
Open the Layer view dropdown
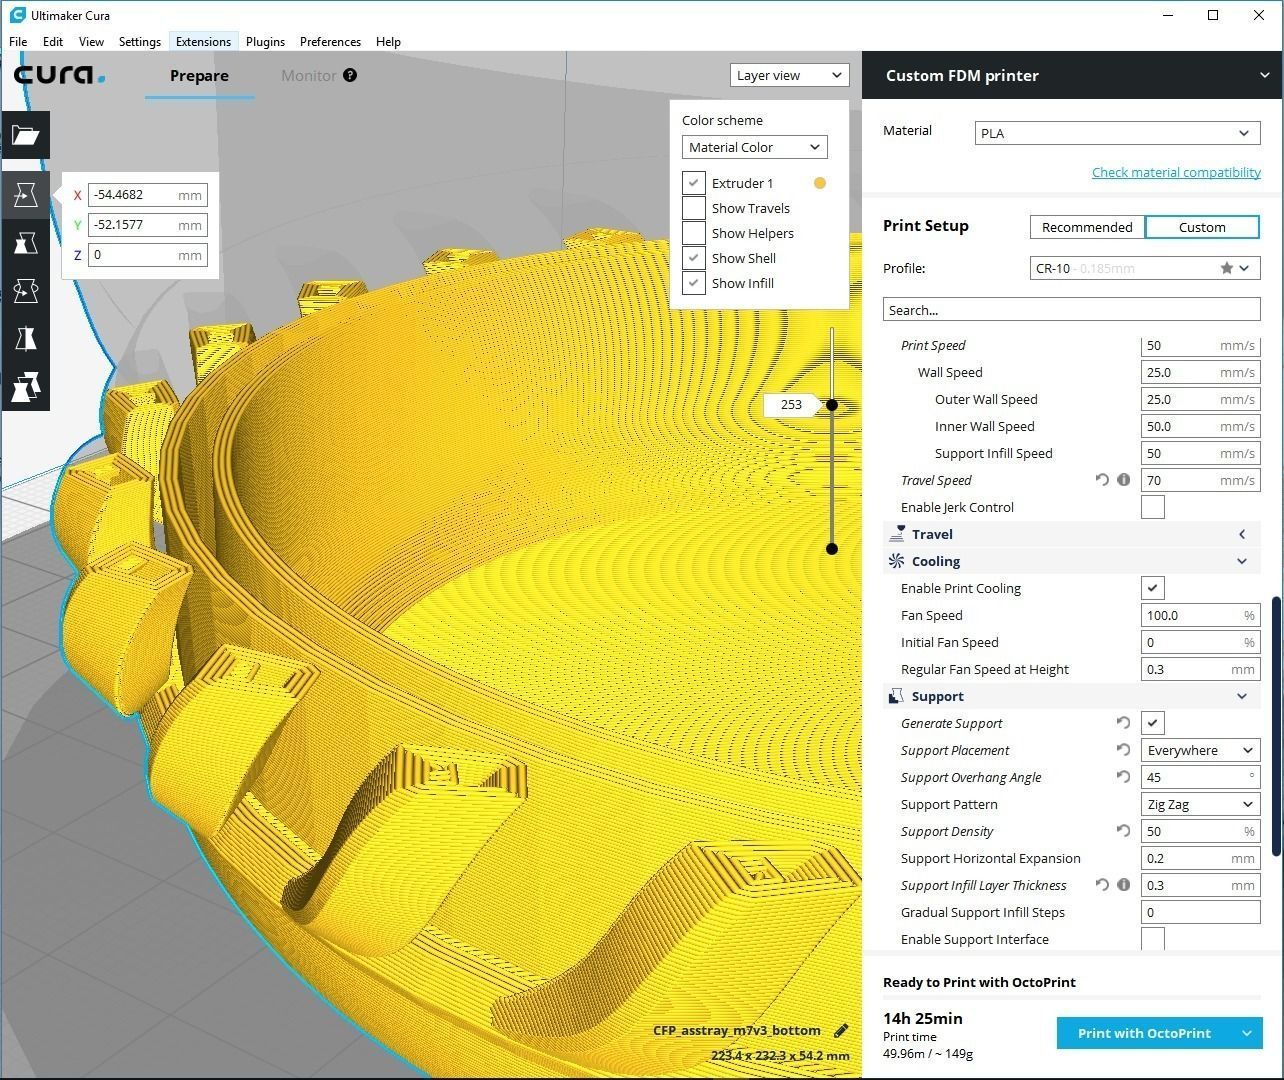[789, 75]
